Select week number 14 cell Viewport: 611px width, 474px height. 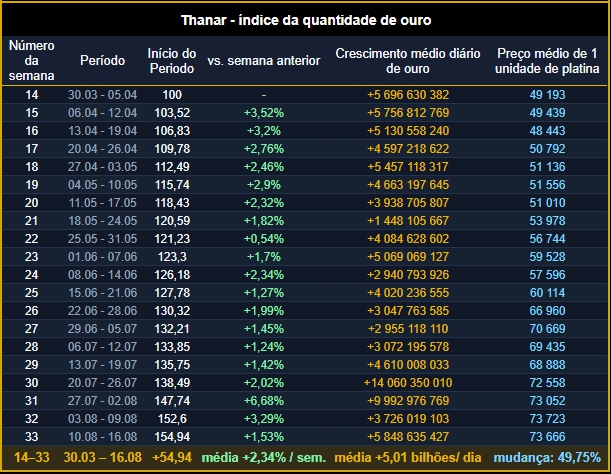[32, 95]
